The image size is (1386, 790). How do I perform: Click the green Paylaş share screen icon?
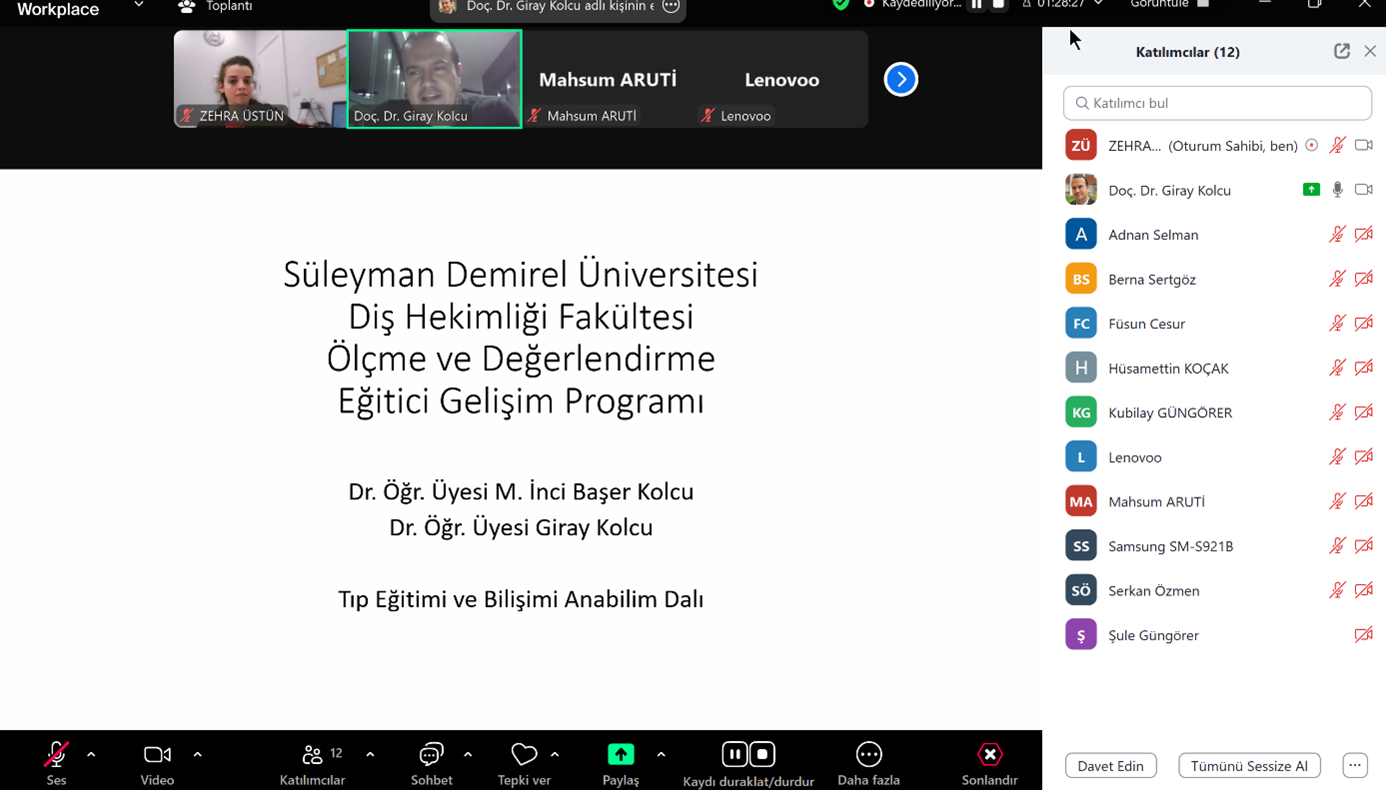620,755
